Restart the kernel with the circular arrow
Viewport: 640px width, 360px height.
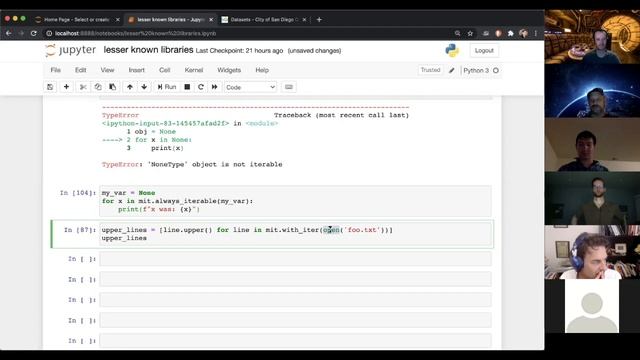[x=201, y=87]
